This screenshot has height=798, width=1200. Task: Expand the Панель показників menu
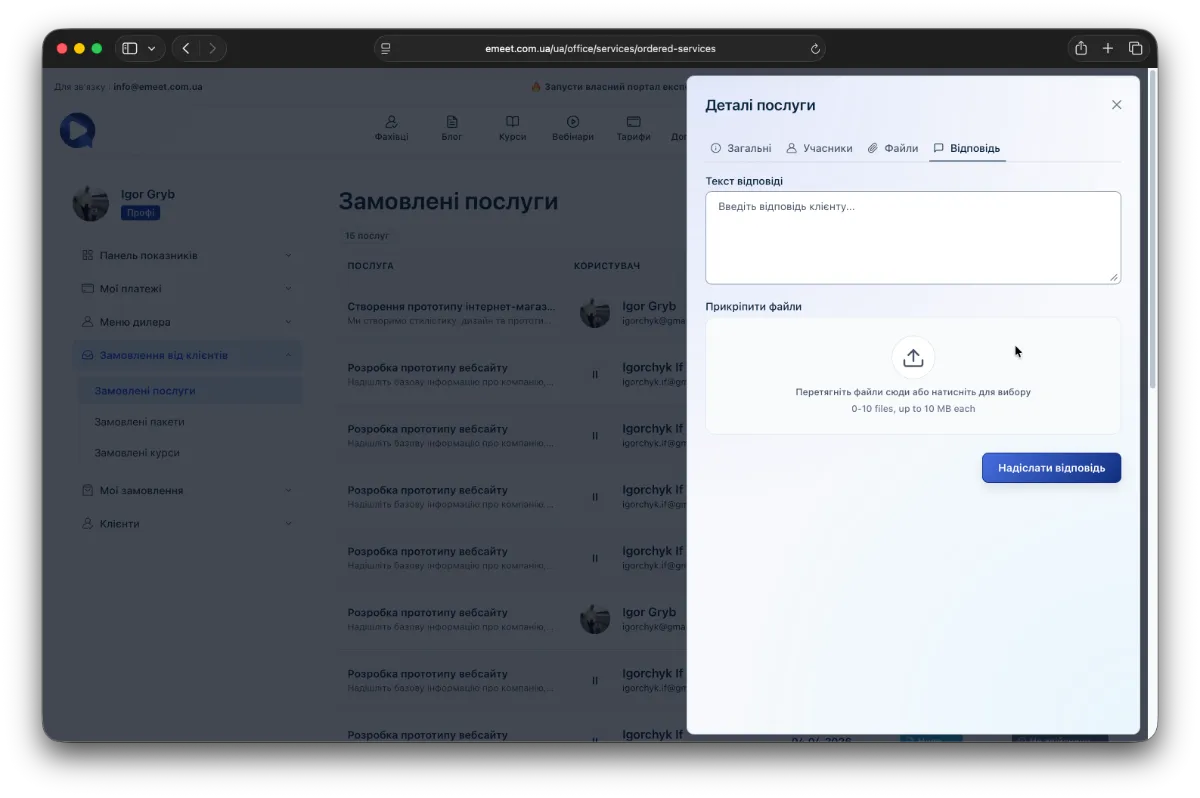[x=187, y=256]
